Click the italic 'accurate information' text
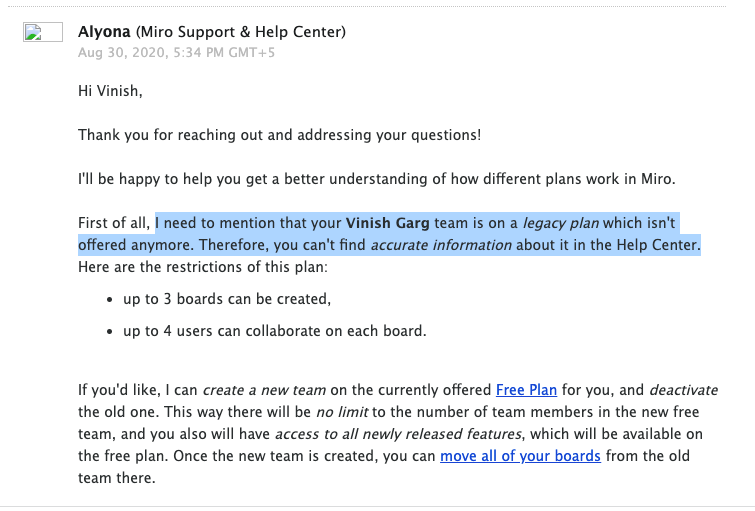The height and width of the screenshot is (511, 755). tap(441, 245)
